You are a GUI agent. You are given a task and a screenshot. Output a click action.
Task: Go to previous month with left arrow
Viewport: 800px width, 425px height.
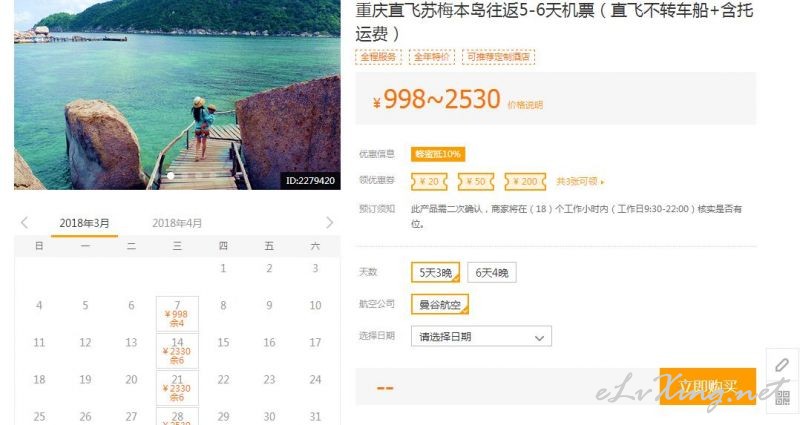[x=24, y=222]
